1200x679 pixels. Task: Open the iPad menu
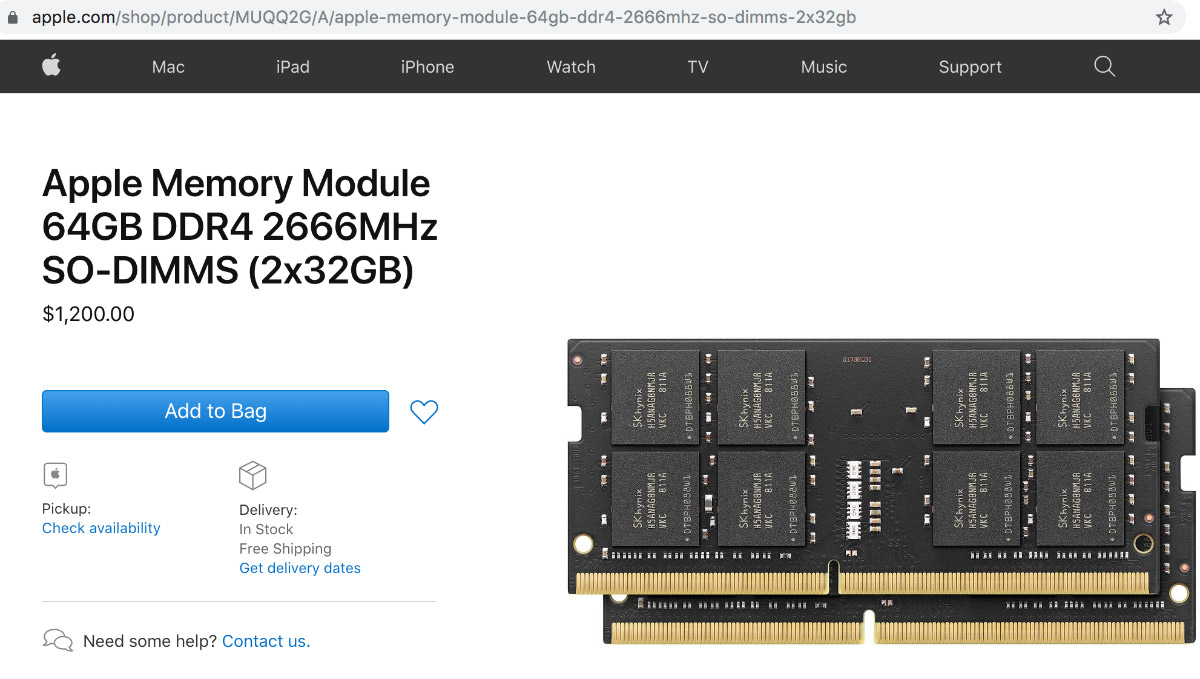(293, 67)
